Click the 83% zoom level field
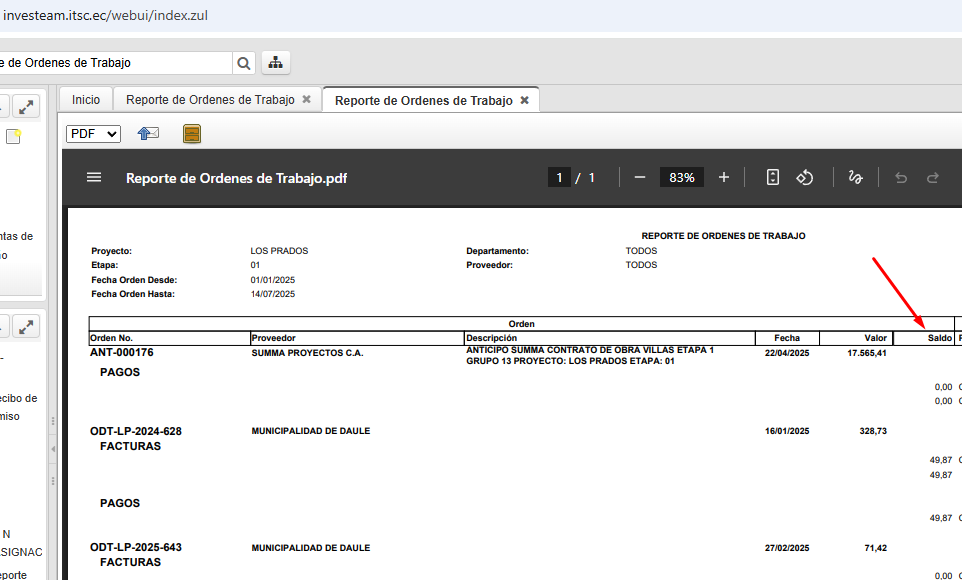The width and height of the screenshot is (962, 580). pyautogui.click(x=682, y=177)
